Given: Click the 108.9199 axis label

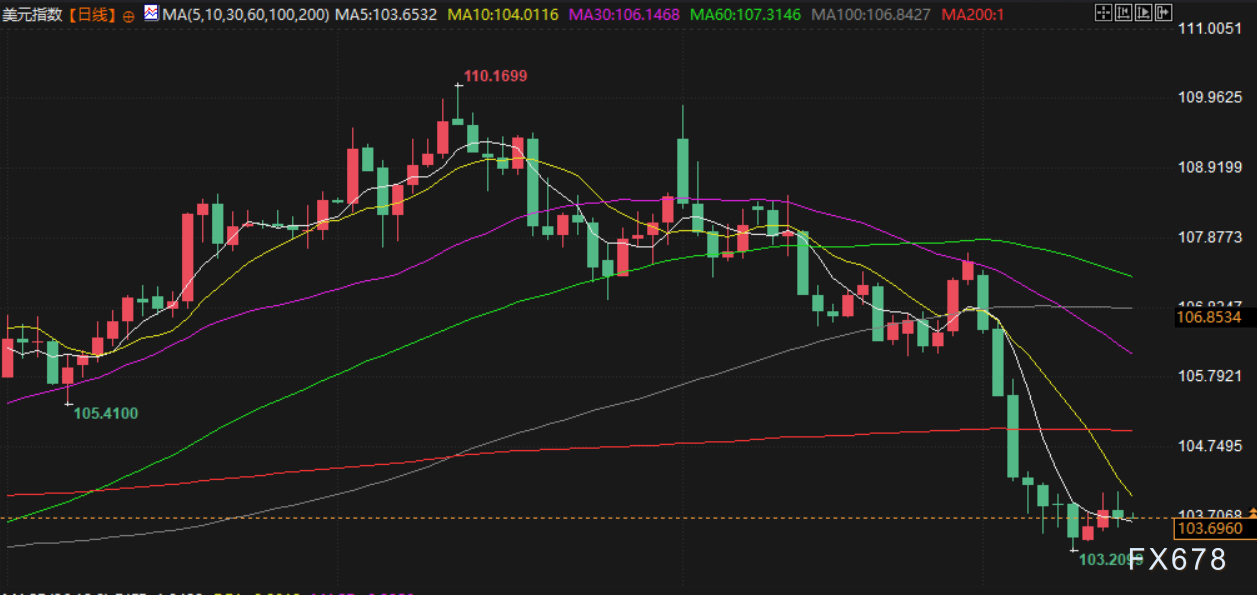Looking at the screenshot, I should pos(1210,168).
